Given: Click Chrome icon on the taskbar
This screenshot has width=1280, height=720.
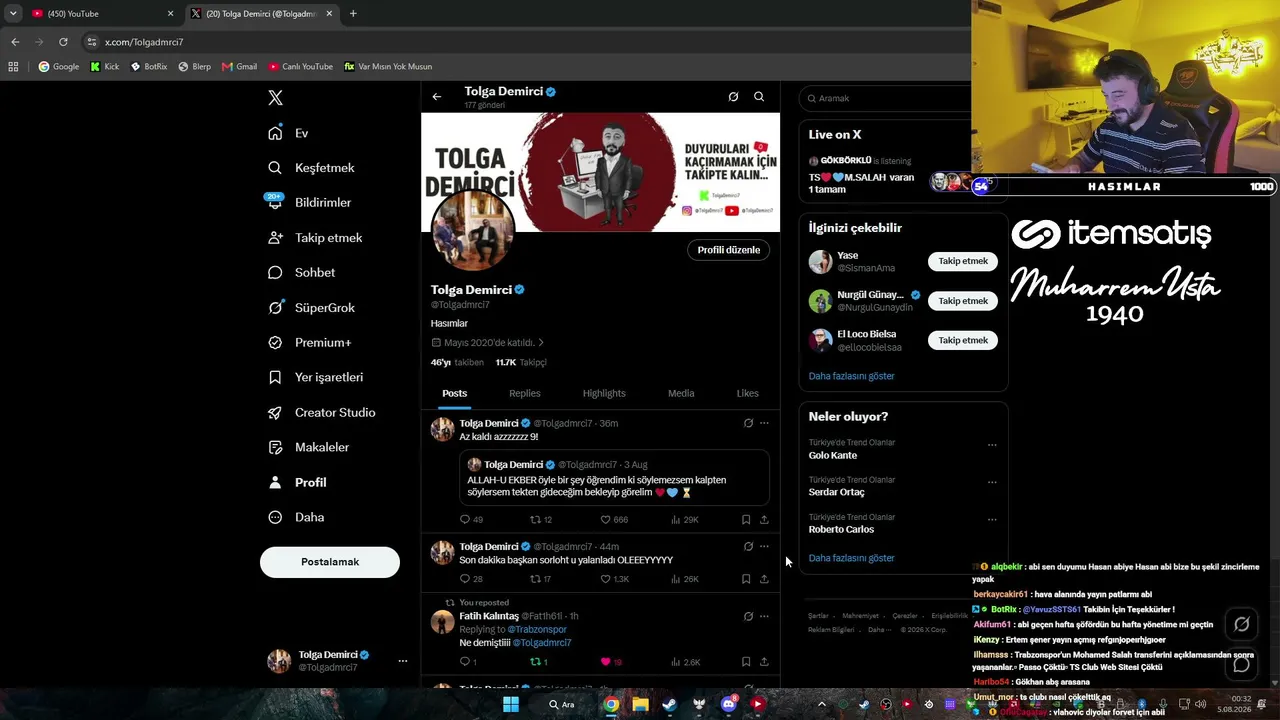Looking at the screenshot, I should (611, 704).
